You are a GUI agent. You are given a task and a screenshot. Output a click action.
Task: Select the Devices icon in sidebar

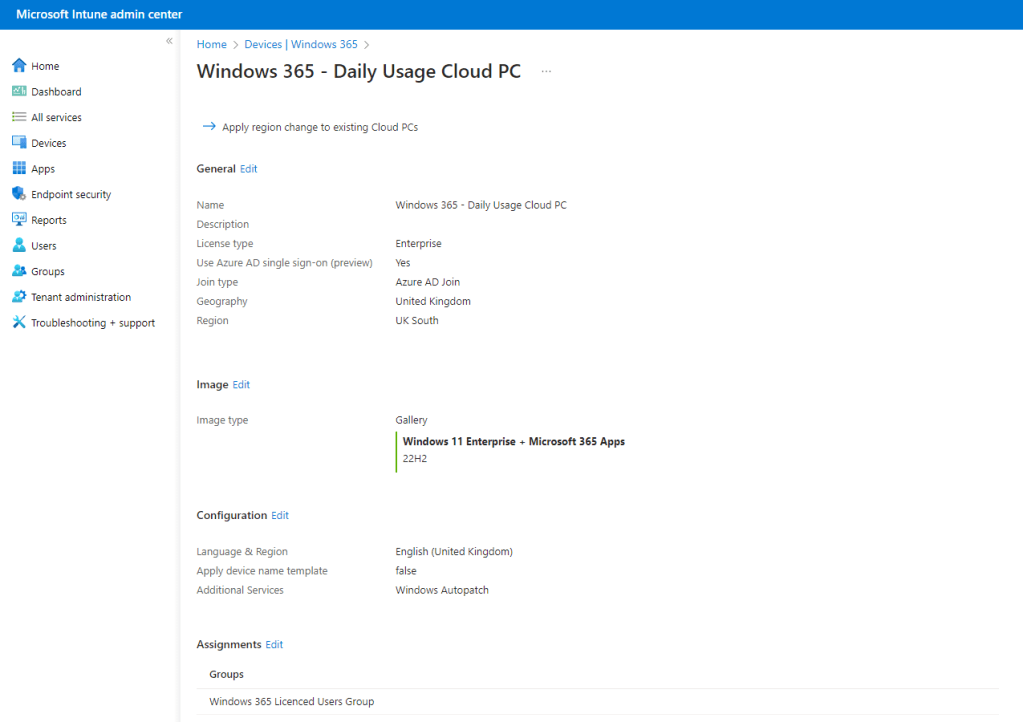[19, 143]
